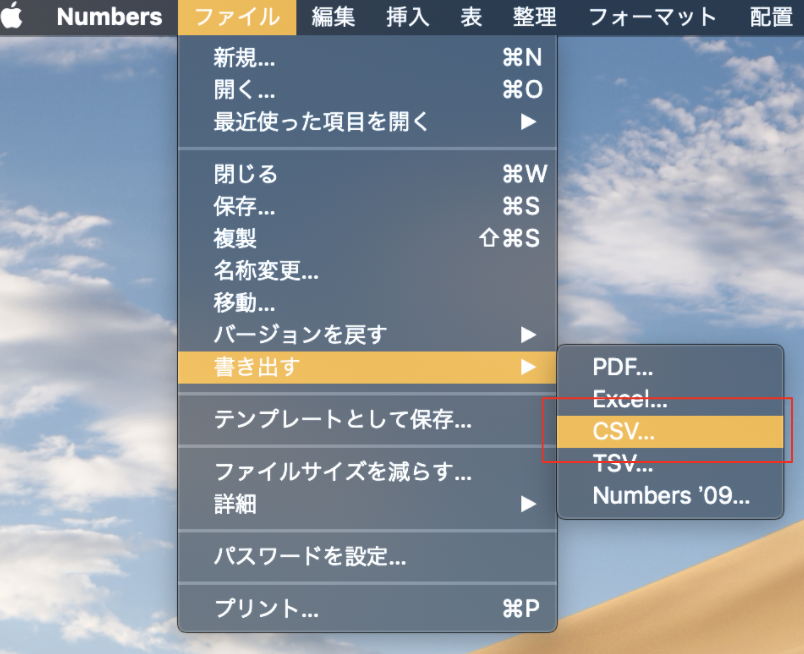Image resolution: width=804 pixels, height=654 pixels.
Task: Open the 配置 menu
Action: click(771, 17)
